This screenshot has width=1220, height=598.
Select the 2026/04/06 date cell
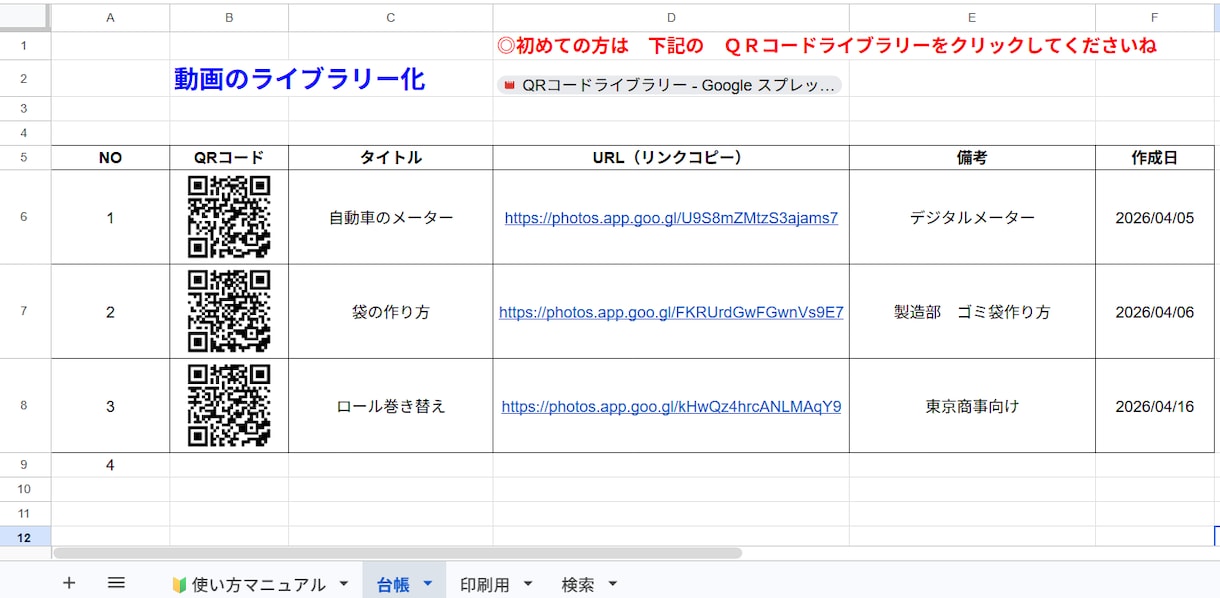(1155, 311)
